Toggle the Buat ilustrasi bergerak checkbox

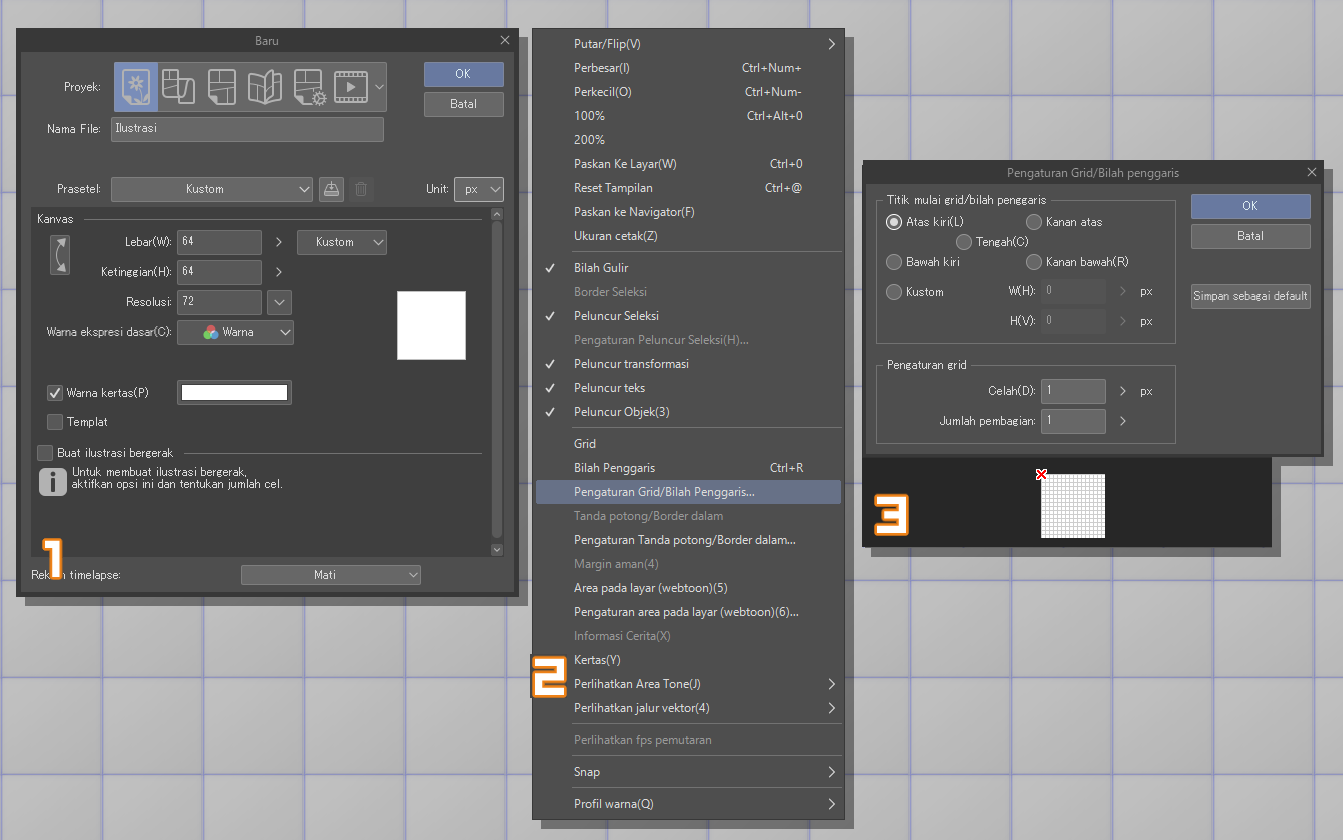(x=45, y=453)
